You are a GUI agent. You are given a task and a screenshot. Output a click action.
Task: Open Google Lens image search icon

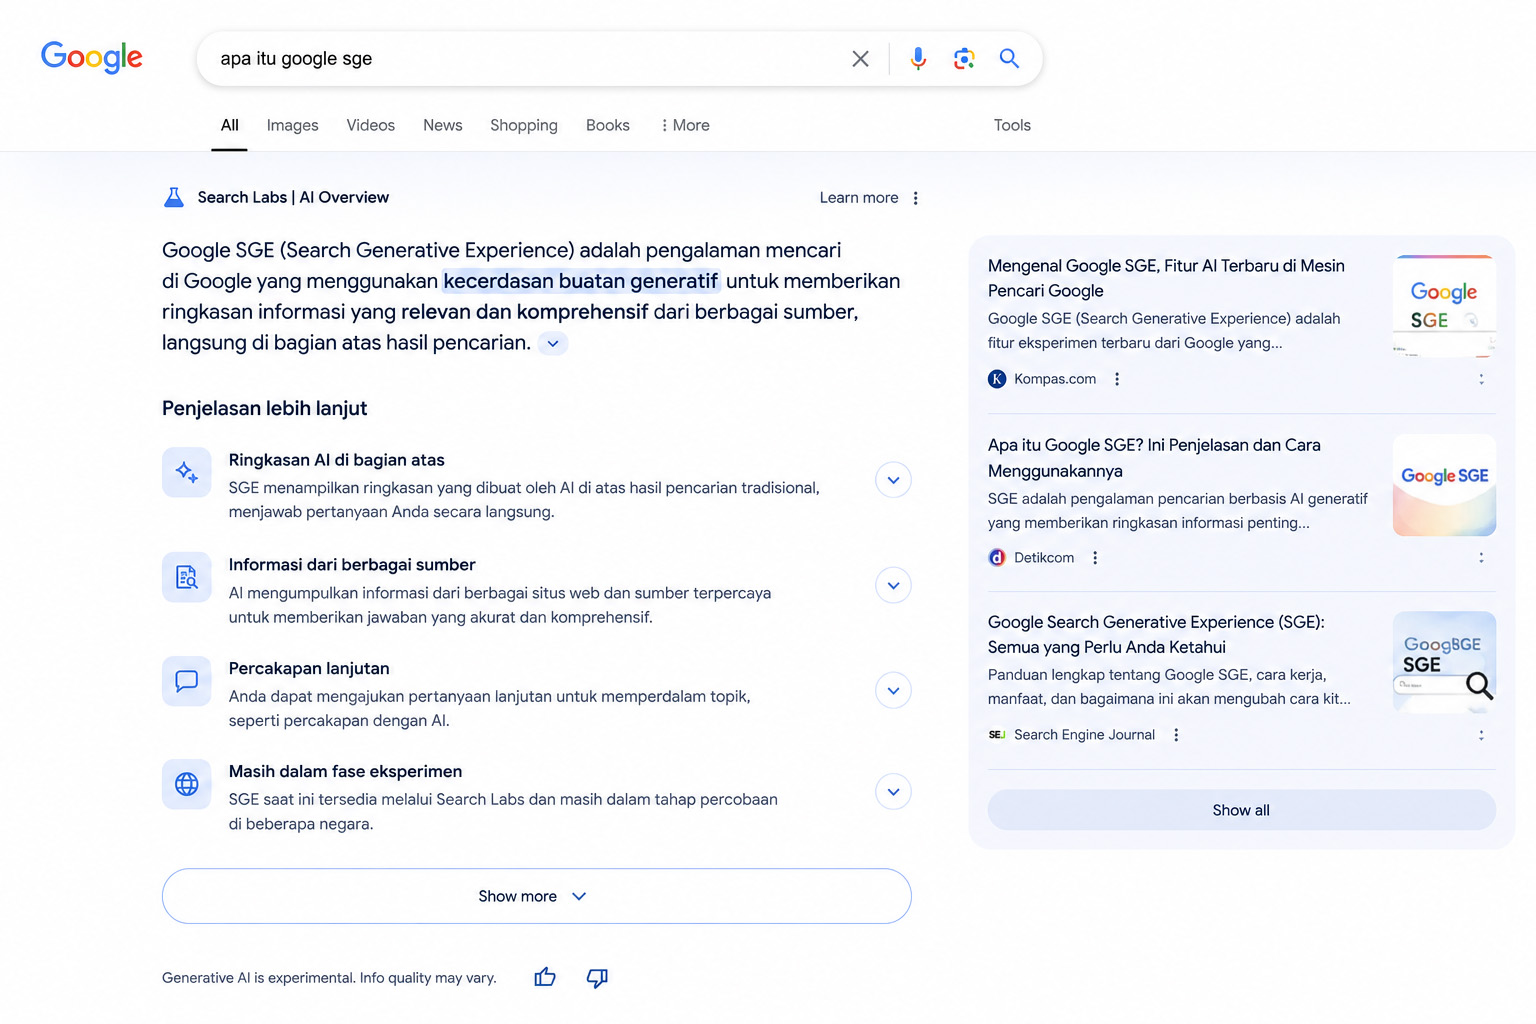coord(964,59)
